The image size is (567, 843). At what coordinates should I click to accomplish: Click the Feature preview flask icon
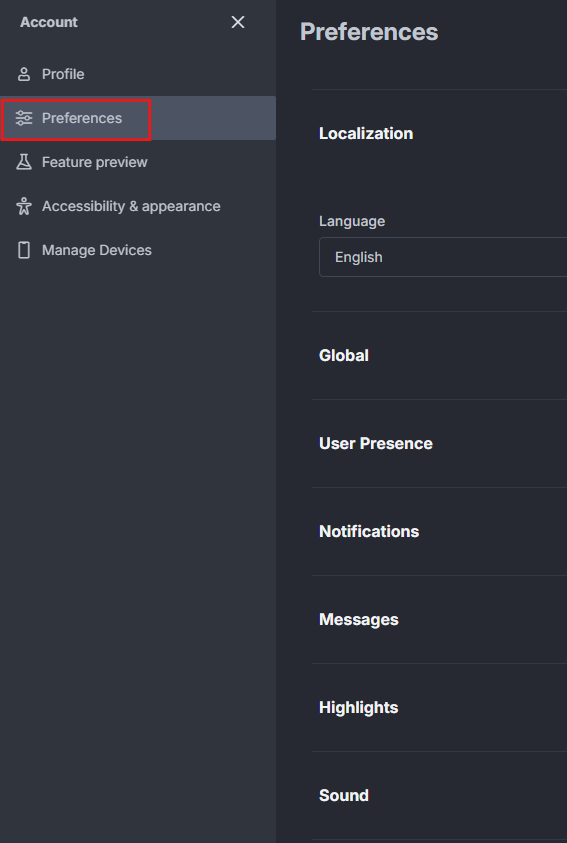(24, 162)
